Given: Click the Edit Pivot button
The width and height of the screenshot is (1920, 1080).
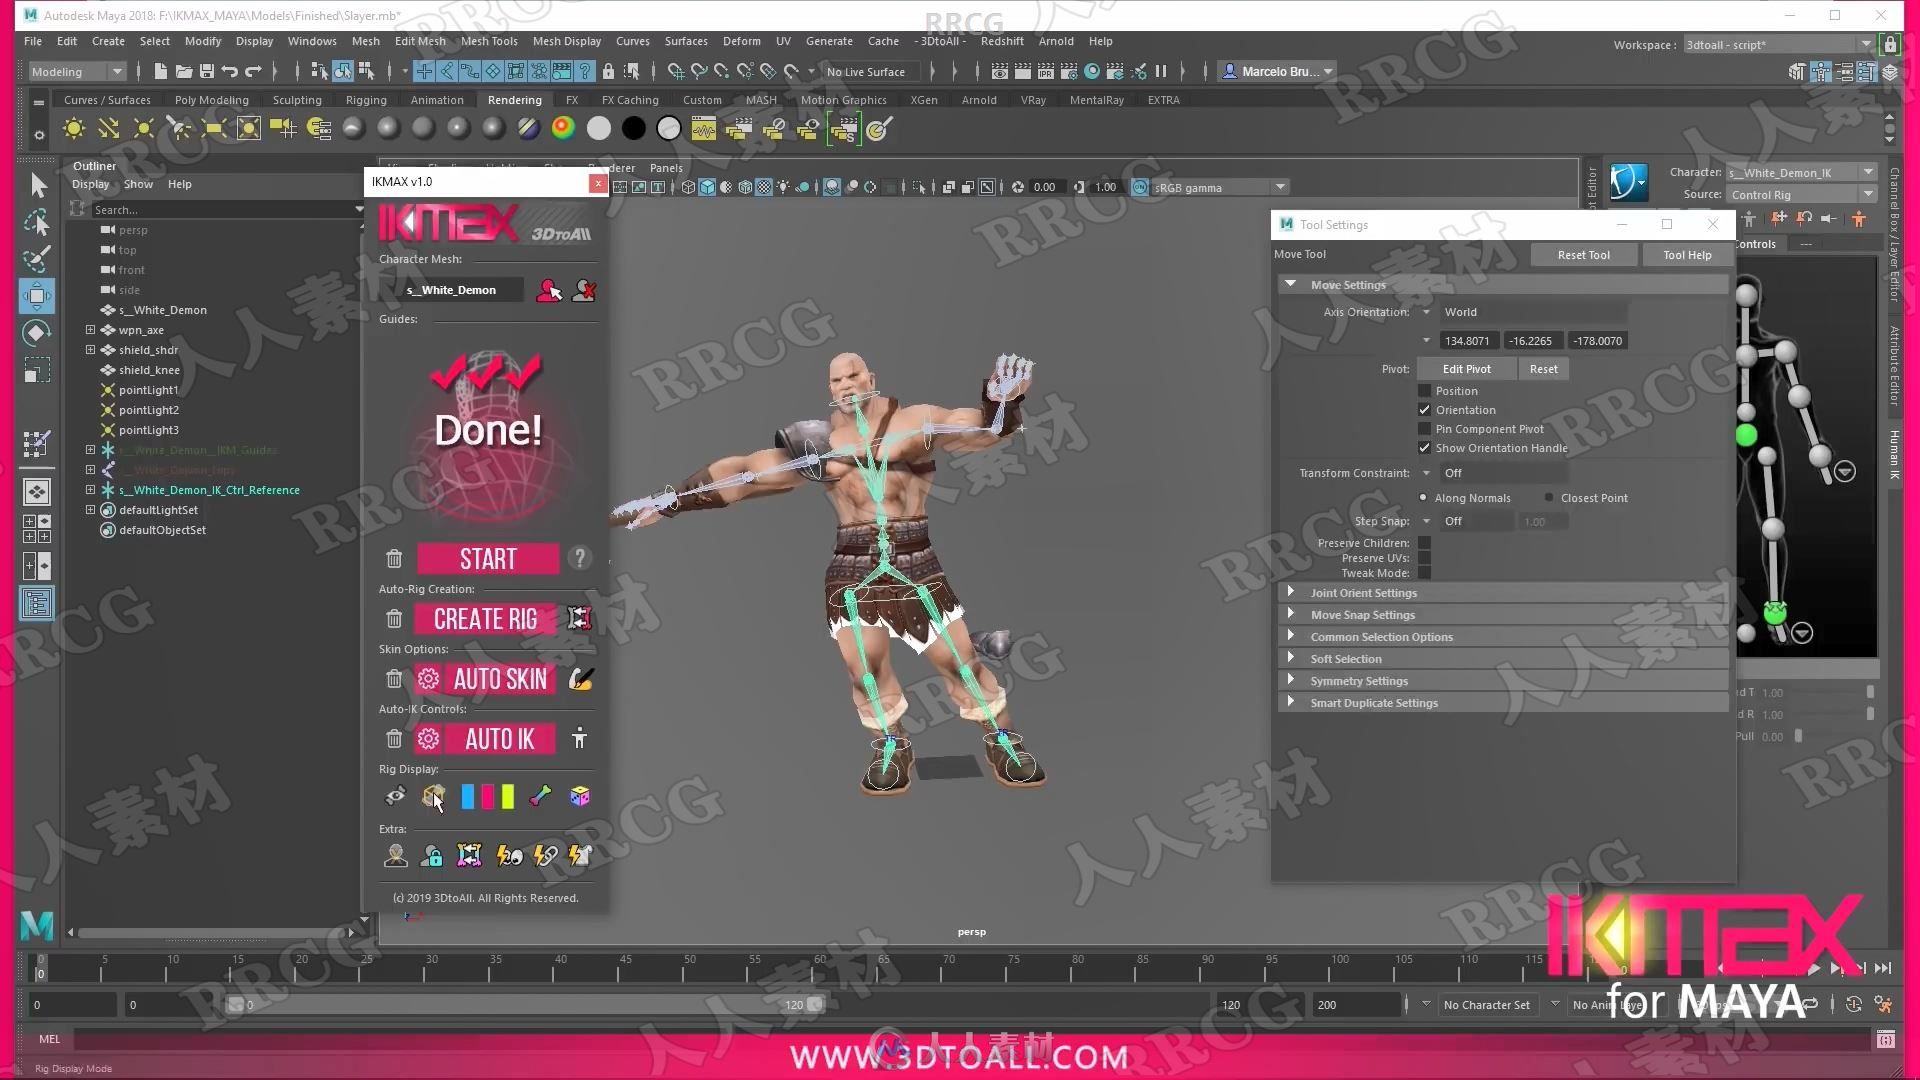Looking at the screenshot, I should 1466,369.
